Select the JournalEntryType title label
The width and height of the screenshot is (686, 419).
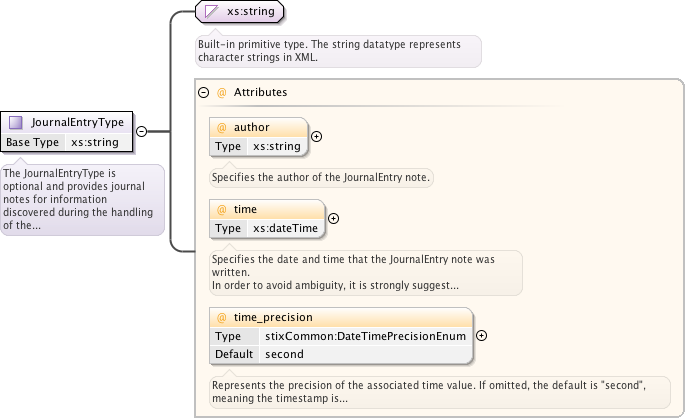coord(78,122)
